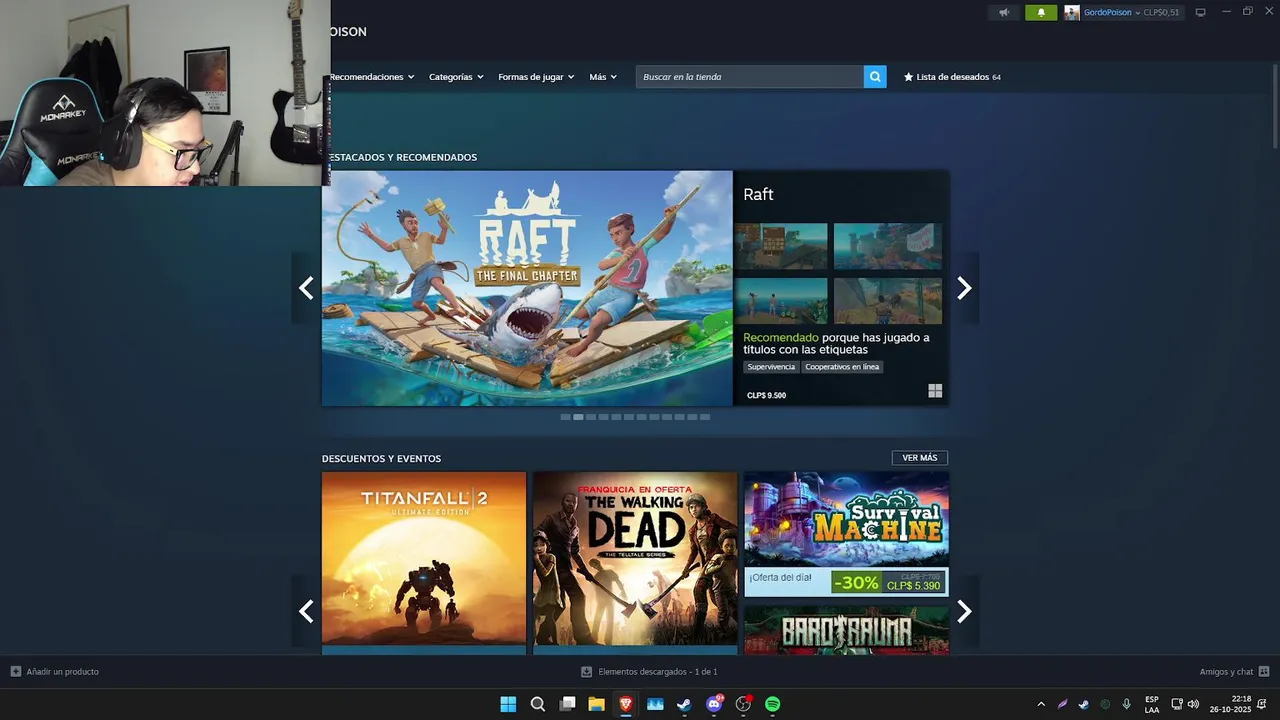The image size is (1280, 720).
Task: Click the wallet balance CLP$0,51
Action: (1162, 13)
